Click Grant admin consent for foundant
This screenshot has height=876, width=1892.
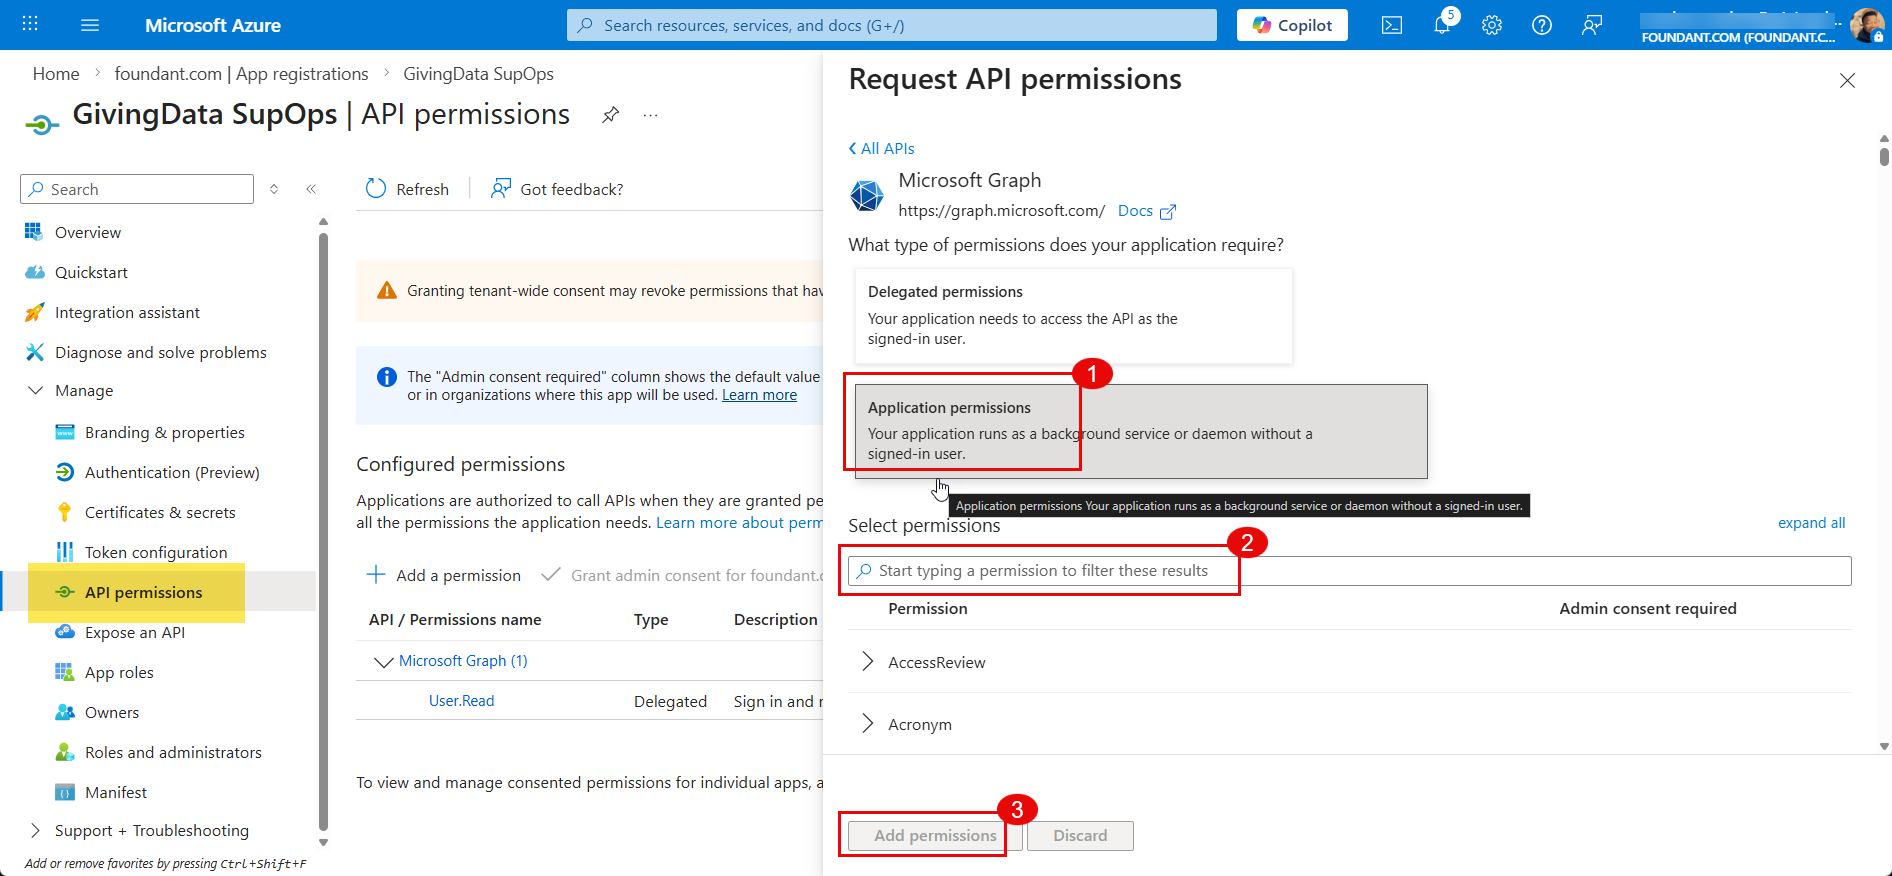point(681,575)
